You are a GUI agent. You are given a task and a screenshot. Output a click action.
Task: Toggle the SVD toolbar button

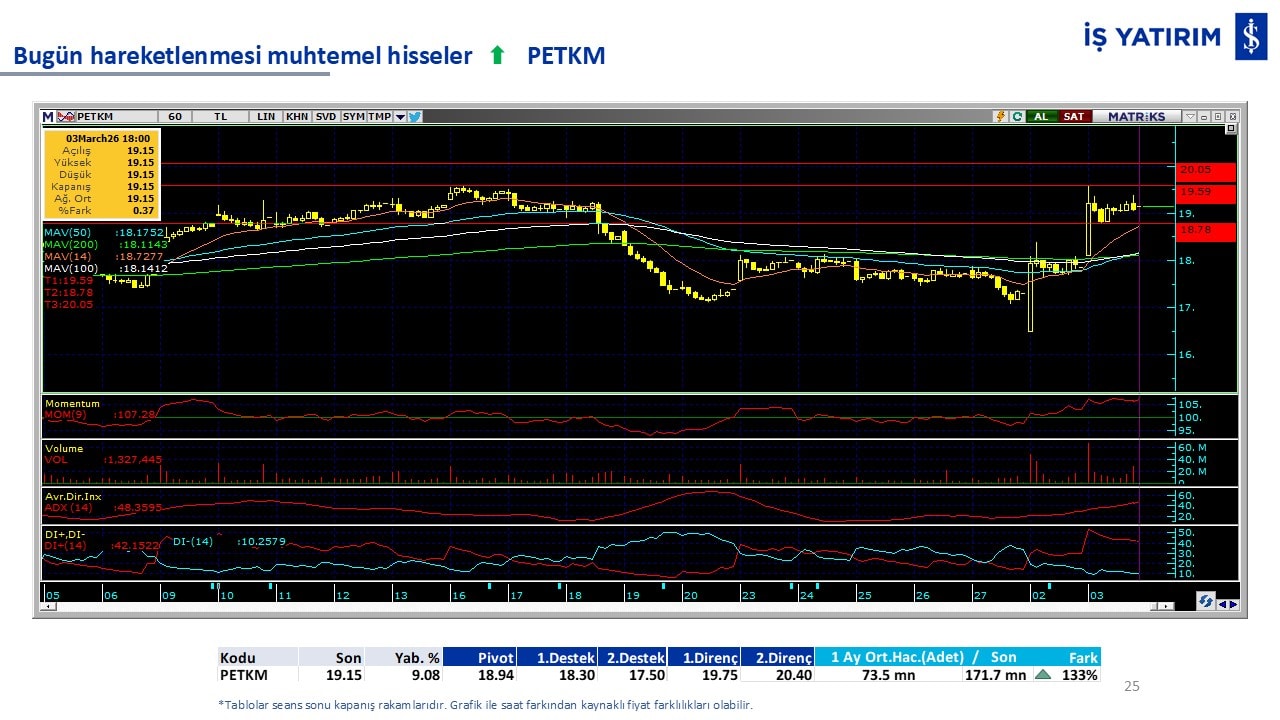(326, 116)
